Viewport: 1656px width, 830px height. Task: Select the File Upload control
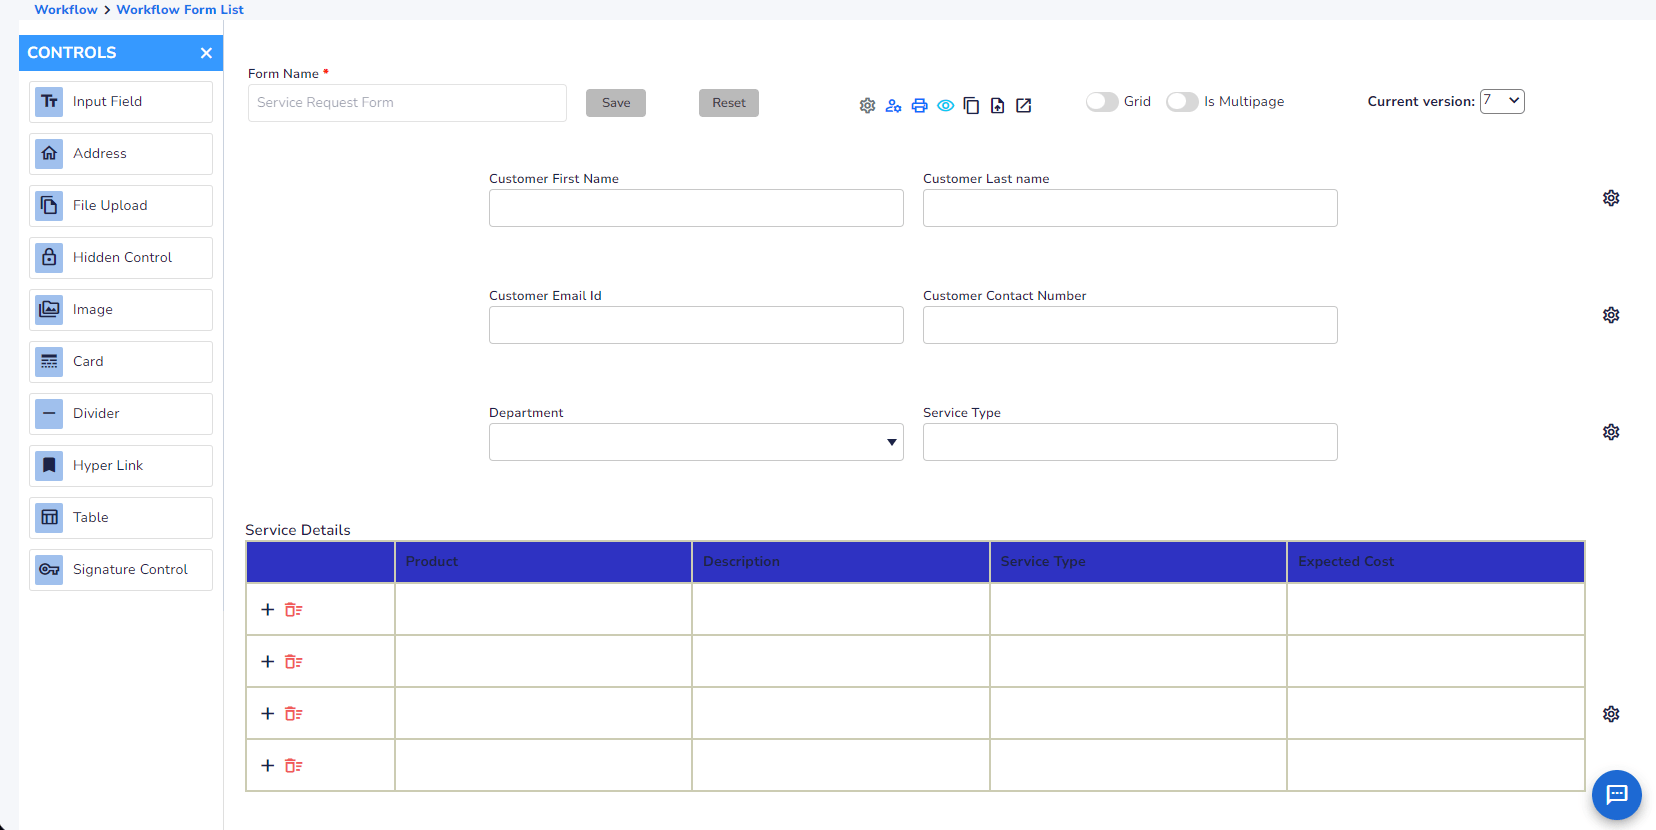[121, 206]
